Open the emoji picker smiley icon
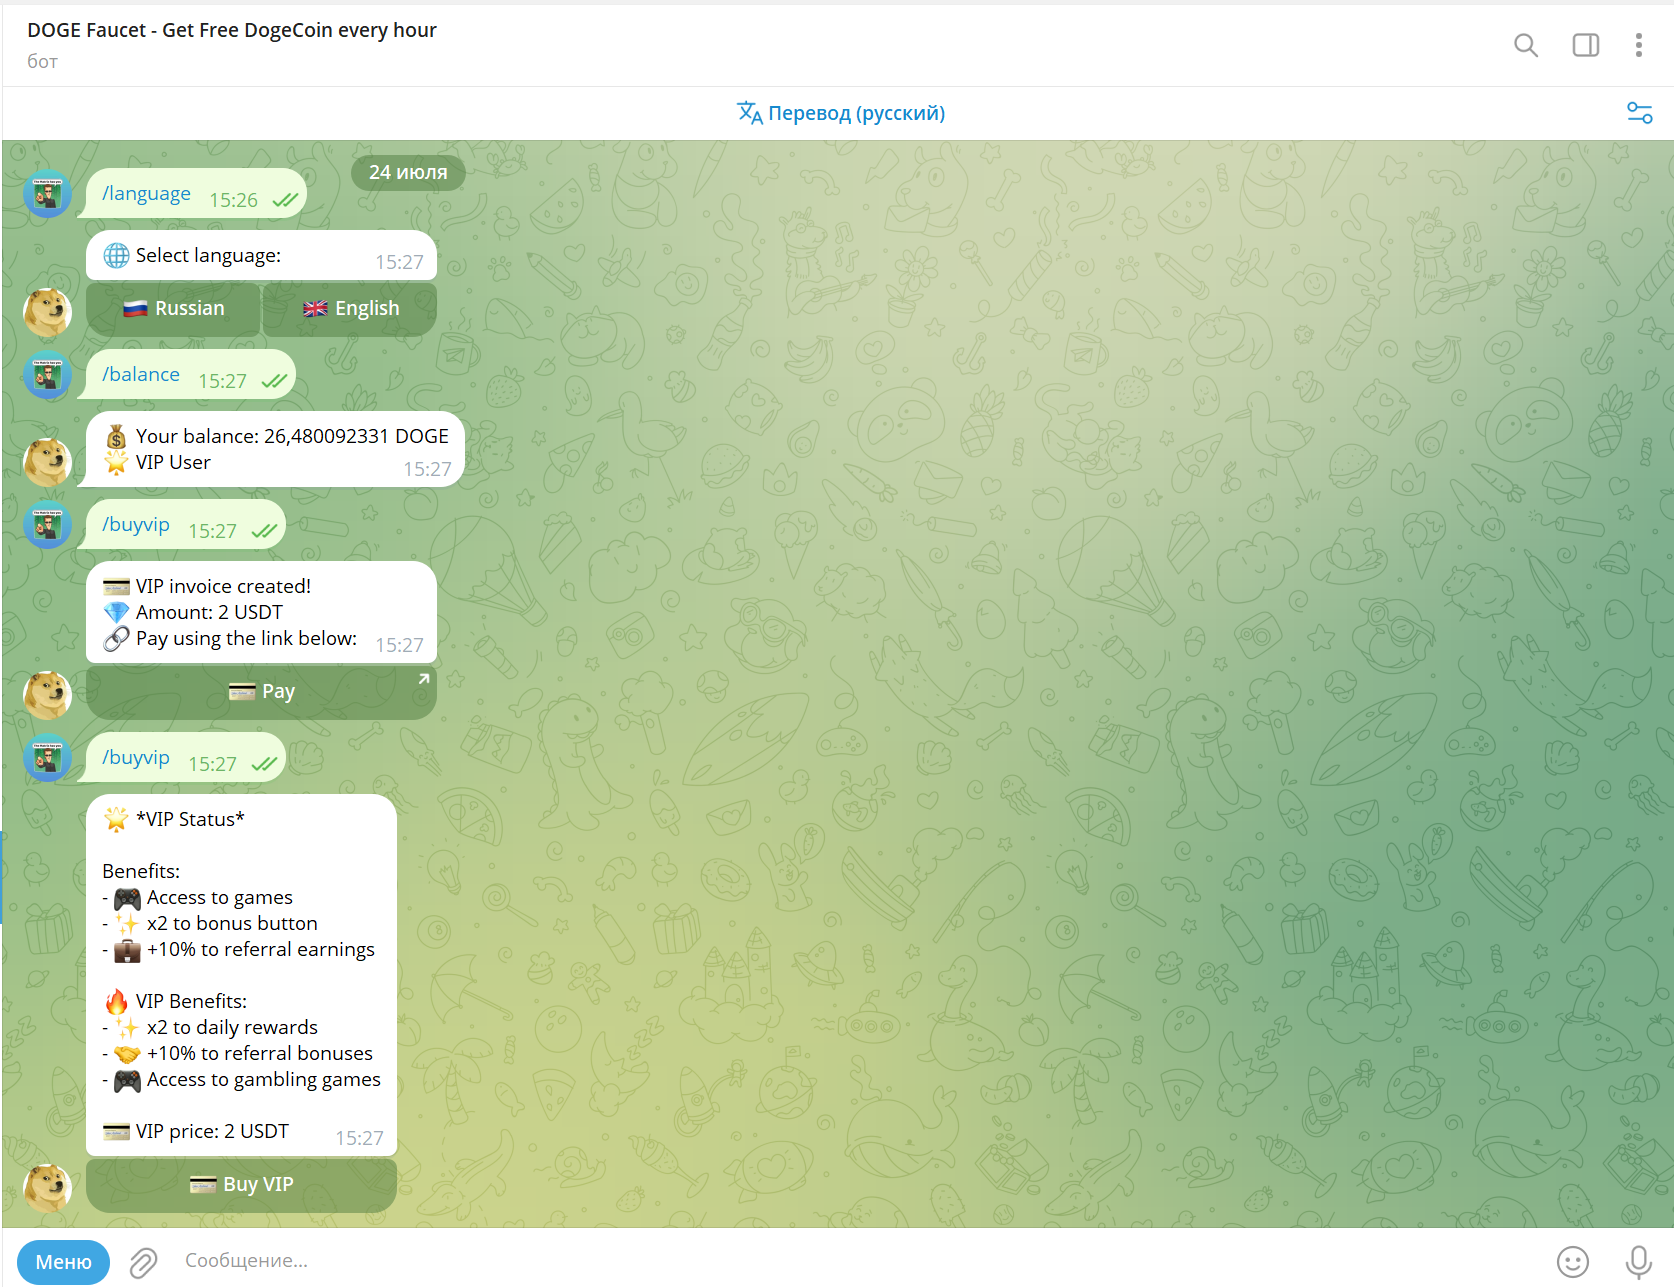The height and width of the screenshot is (1287, 1674). coord(1572,1262)
